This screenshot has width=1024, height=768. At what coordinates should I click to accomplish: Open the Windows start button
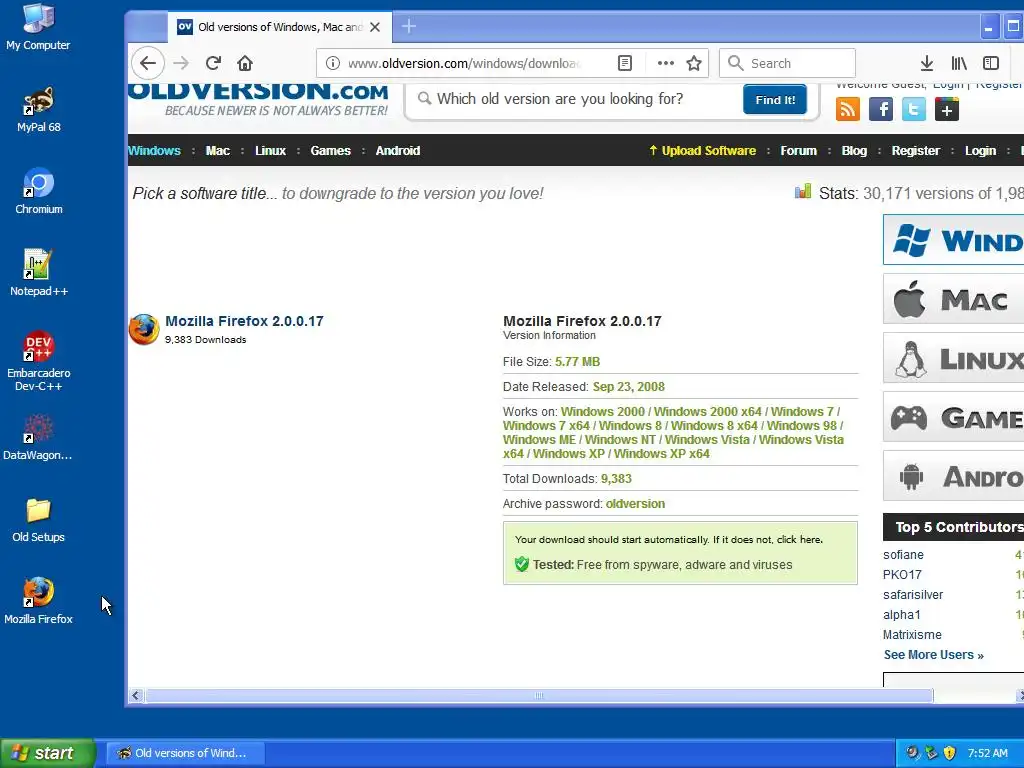(48, 753)
